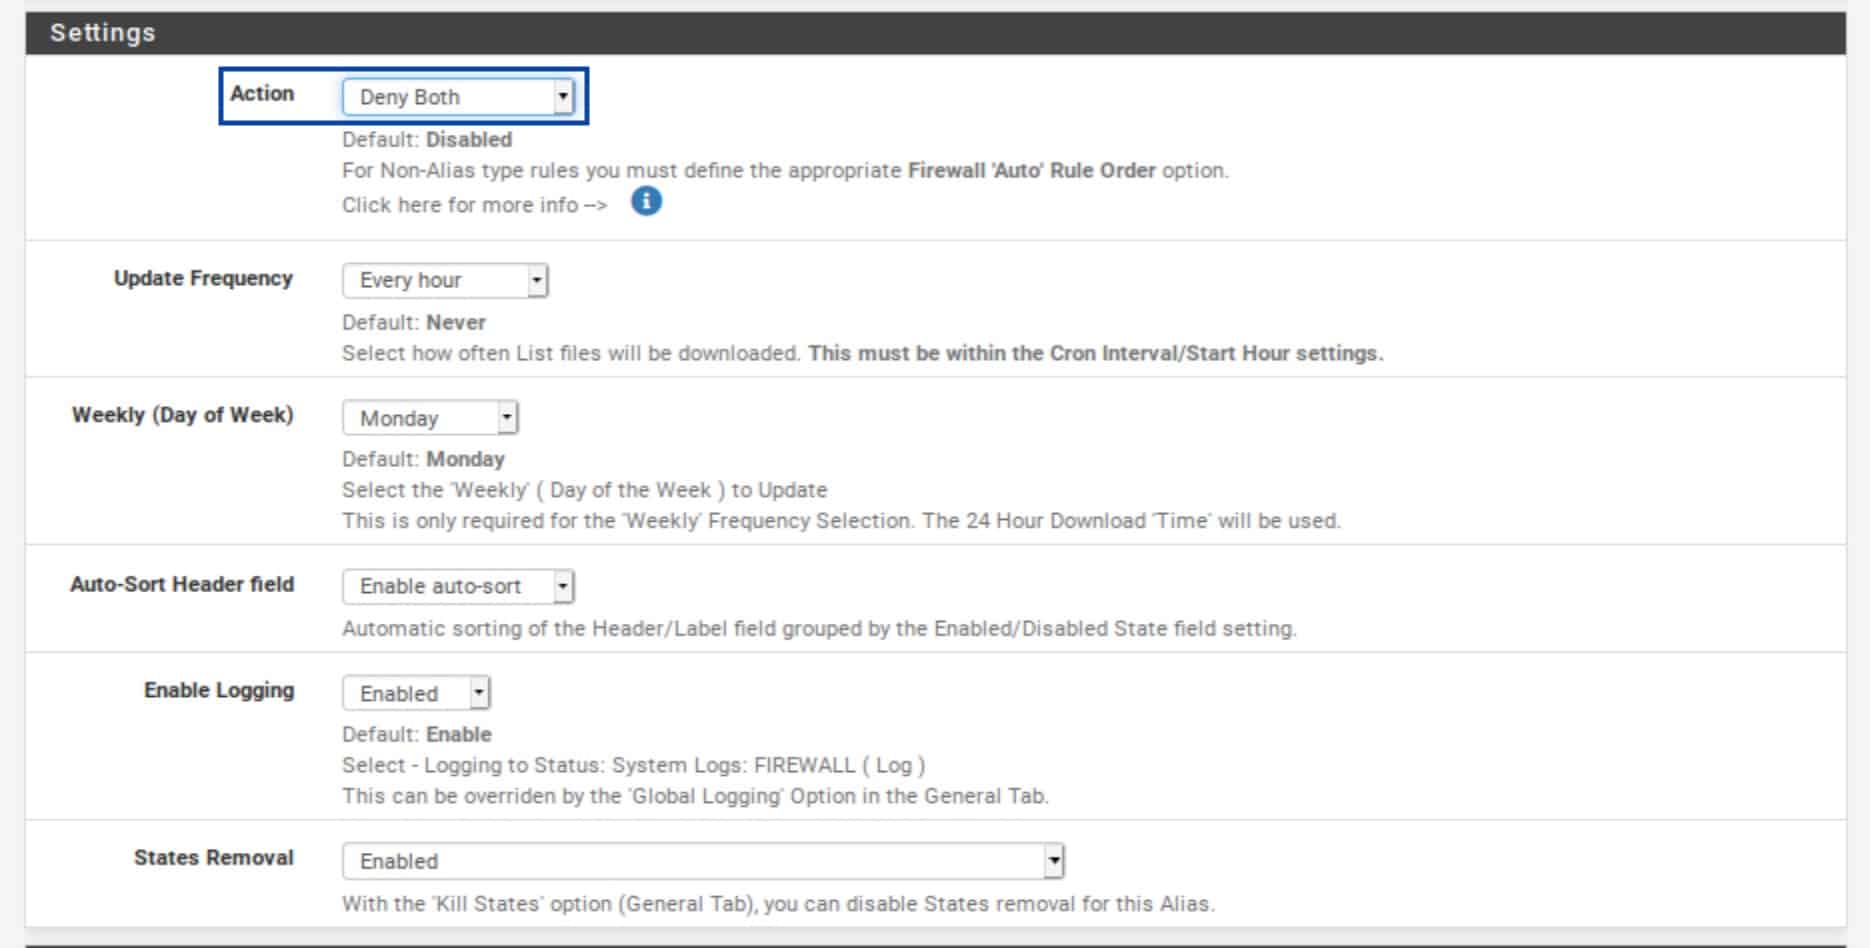
Task: Click the 'Update Frequency' label
Action: pos(203,278)
